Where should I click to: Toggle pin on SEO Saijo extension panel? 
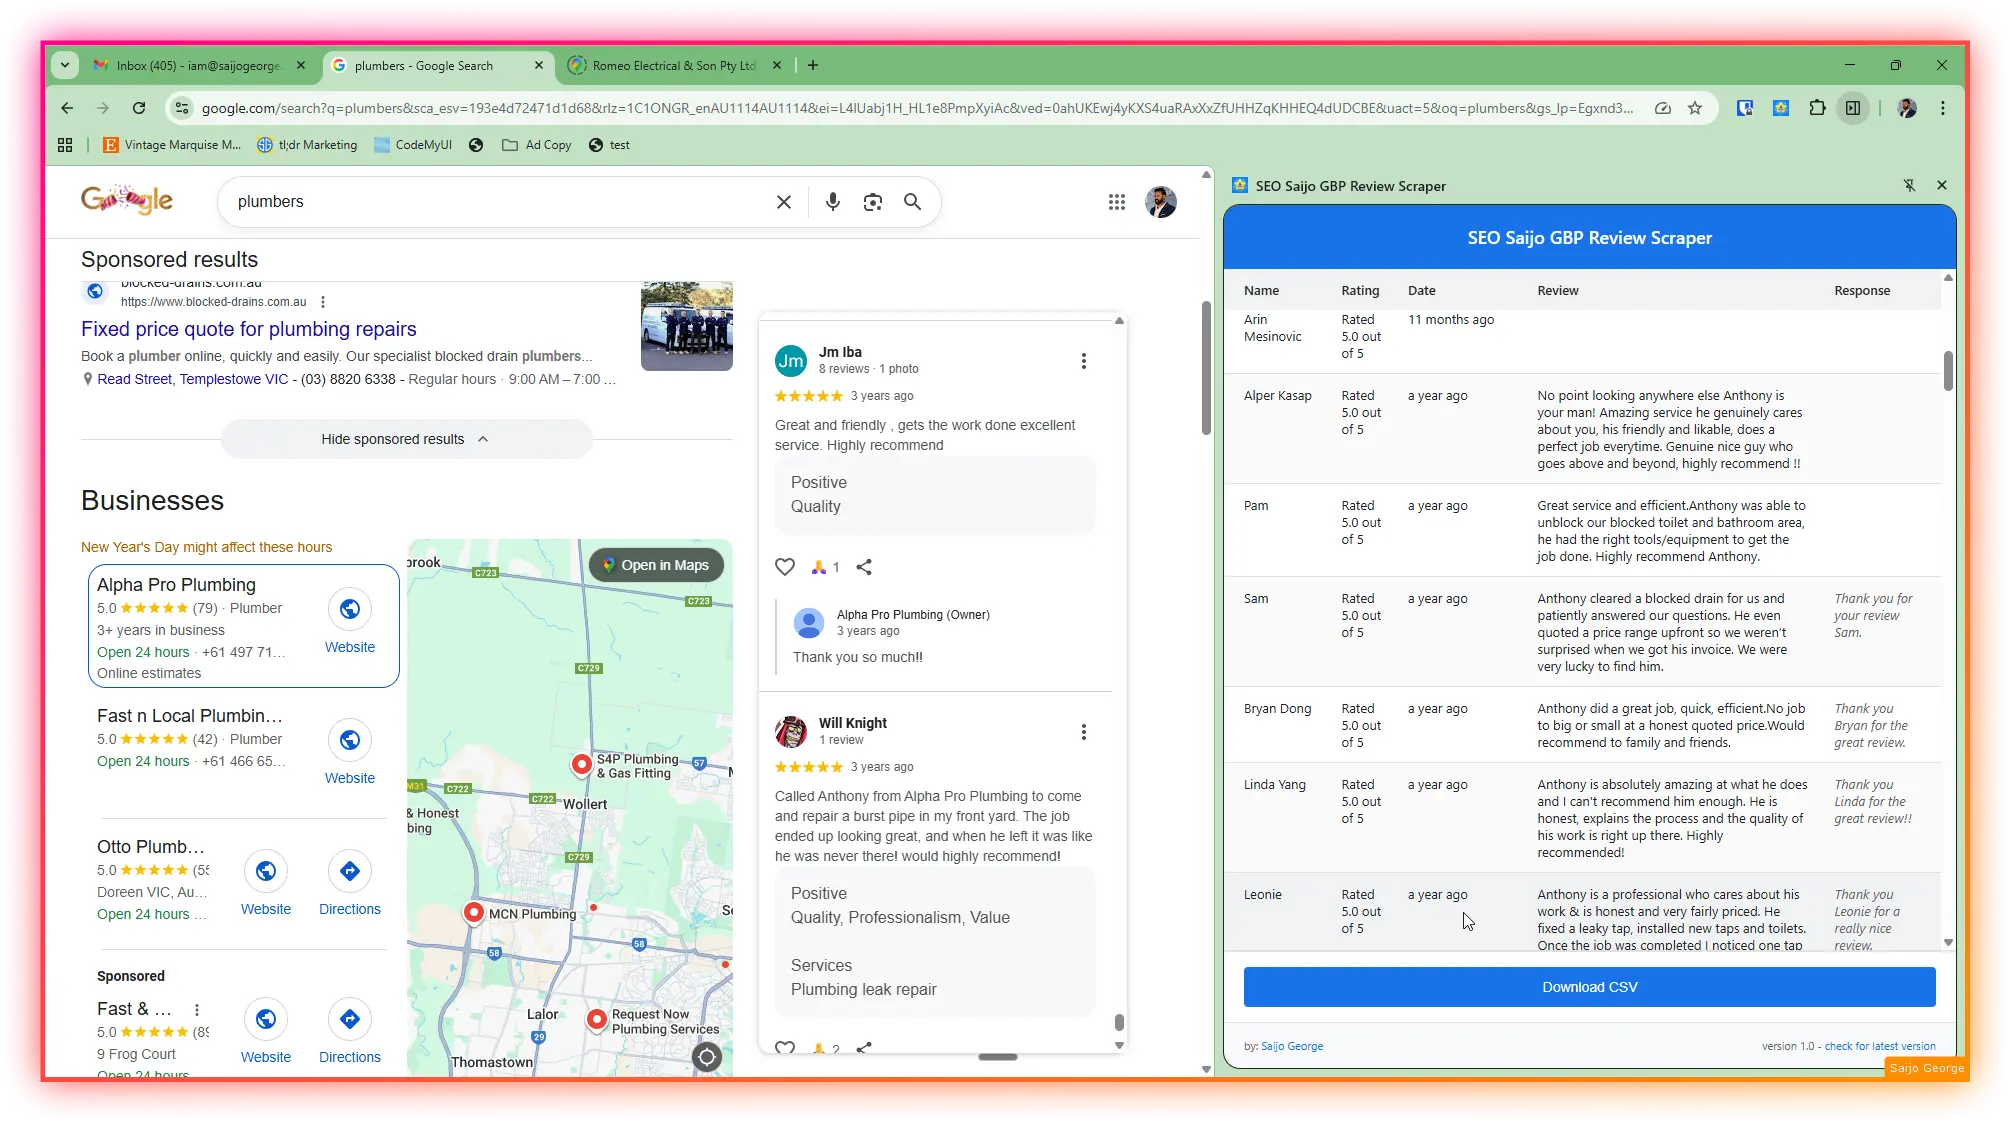pos(1910,185)
